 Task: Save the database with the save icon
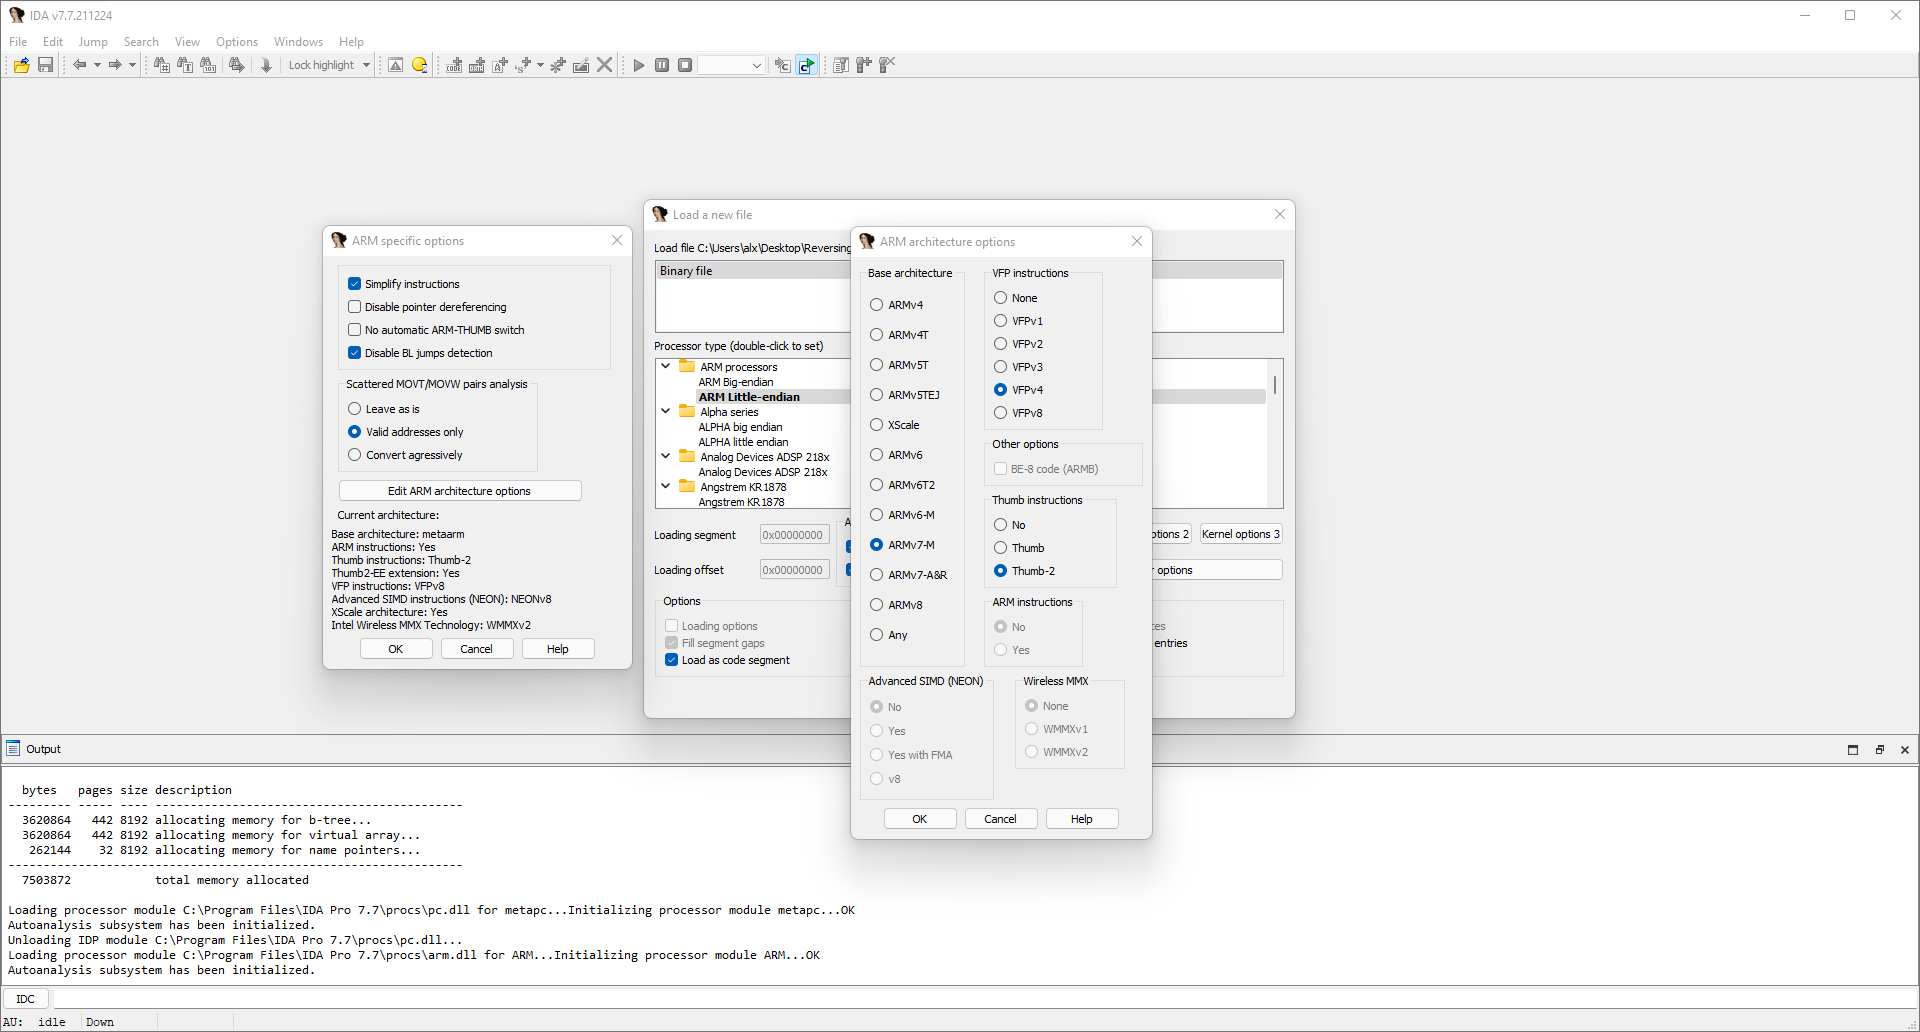45,64
